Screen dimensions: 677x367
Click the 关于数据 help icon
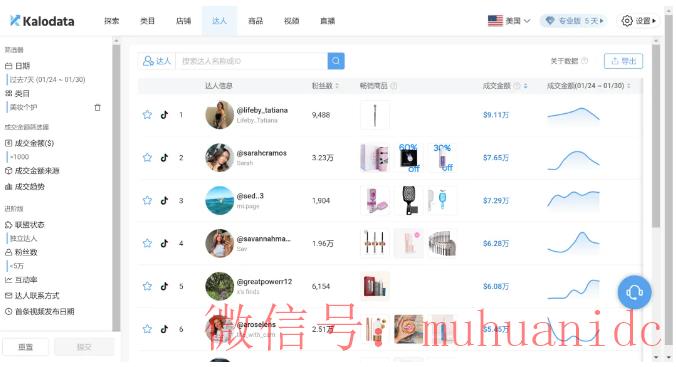(585, 61)
